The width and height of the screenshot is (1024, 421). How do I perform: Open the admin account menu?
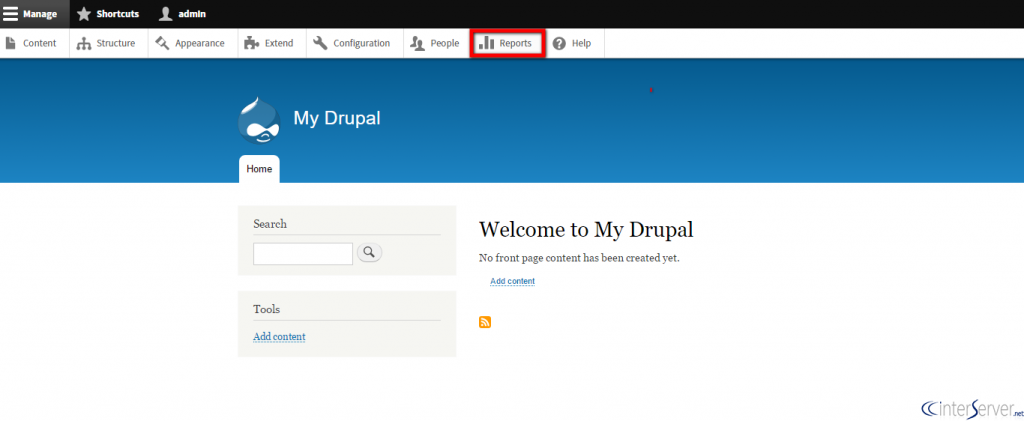tap(183, 14)
